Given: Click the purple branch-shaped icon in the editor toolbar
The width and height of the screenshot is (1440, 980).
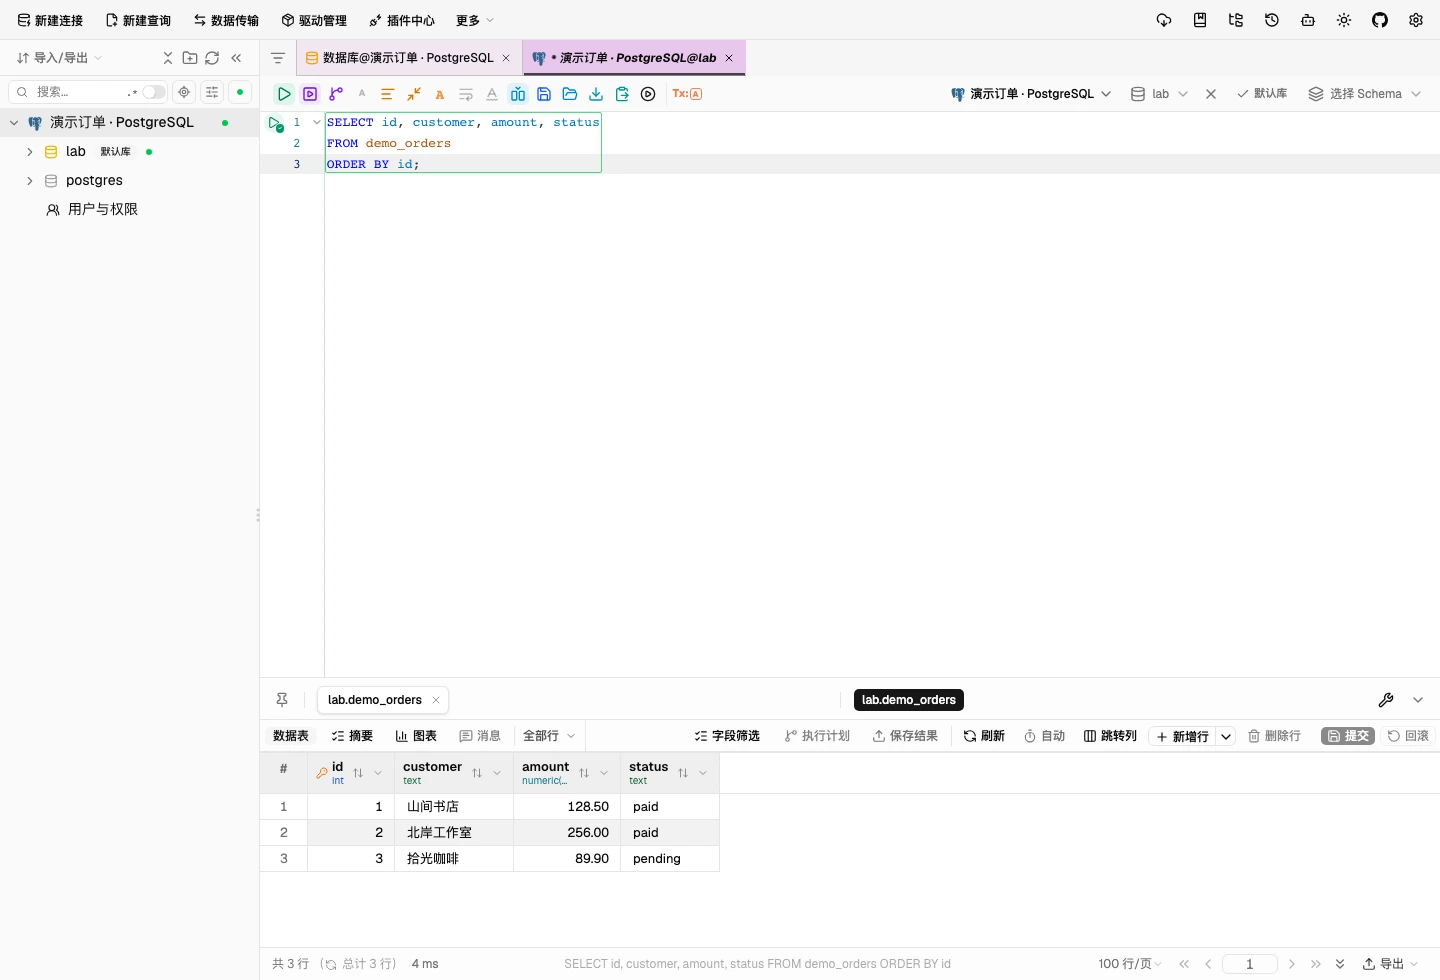Looking at the screenshot, I should click(336, 94).
